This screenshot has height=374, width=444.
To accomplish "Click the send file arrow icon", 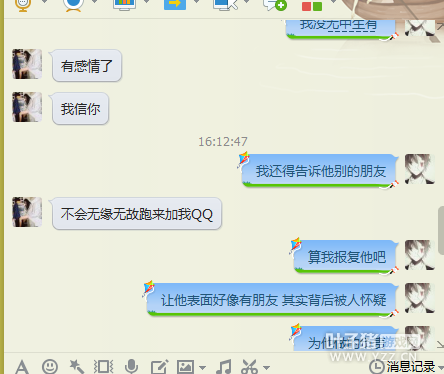I will pos(175,4).
